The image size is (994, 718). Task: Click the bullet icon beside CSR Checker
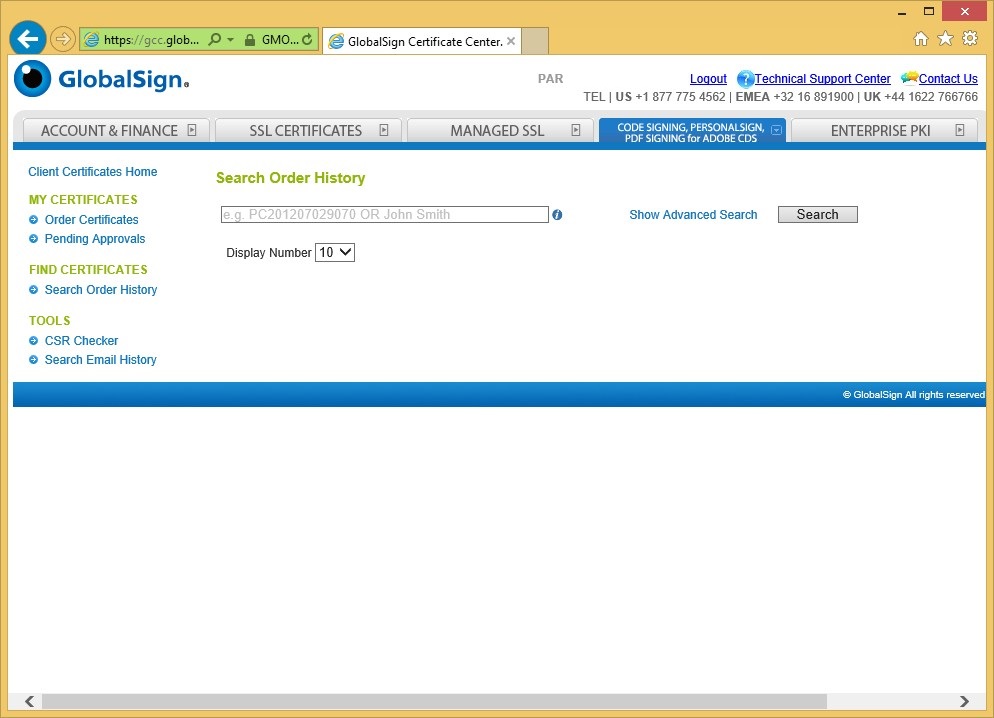34,341
